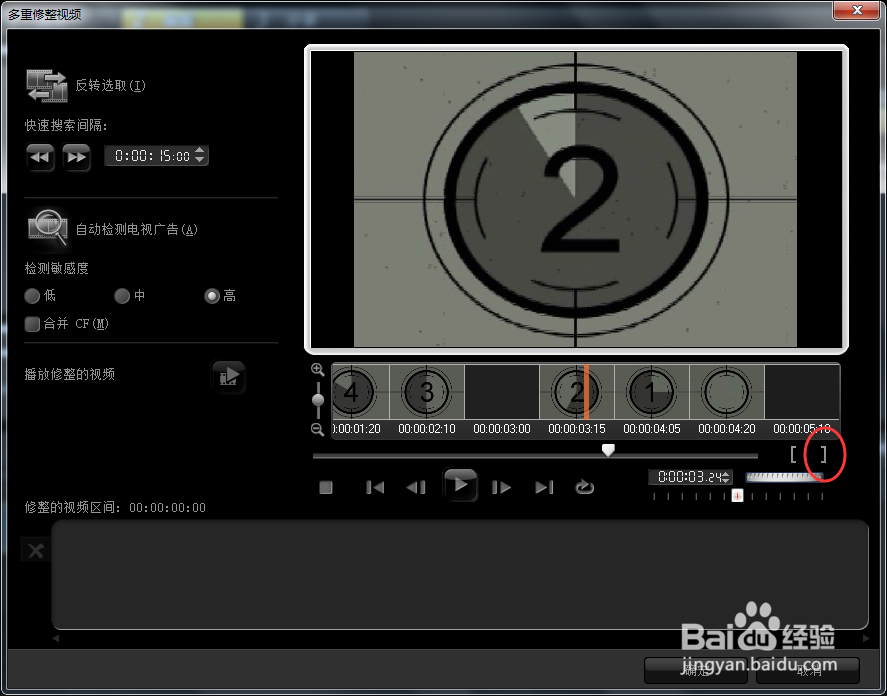Viewport: 887px width, 696px height.
Task: Increase the 0:00:15:00 search interval stepper
Action: 199,152
